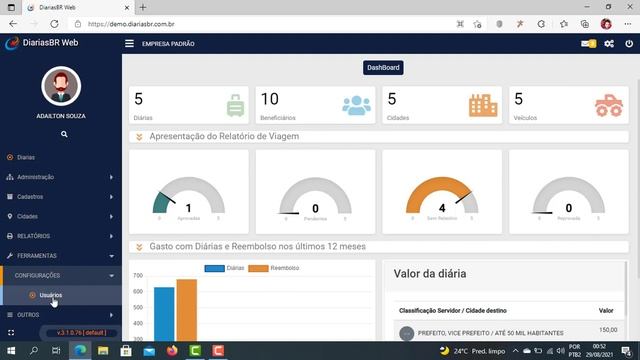Click the EMPRESA PADRÃO label
The width and height of the screenshot is (640, 360).
tap(168, 44)
